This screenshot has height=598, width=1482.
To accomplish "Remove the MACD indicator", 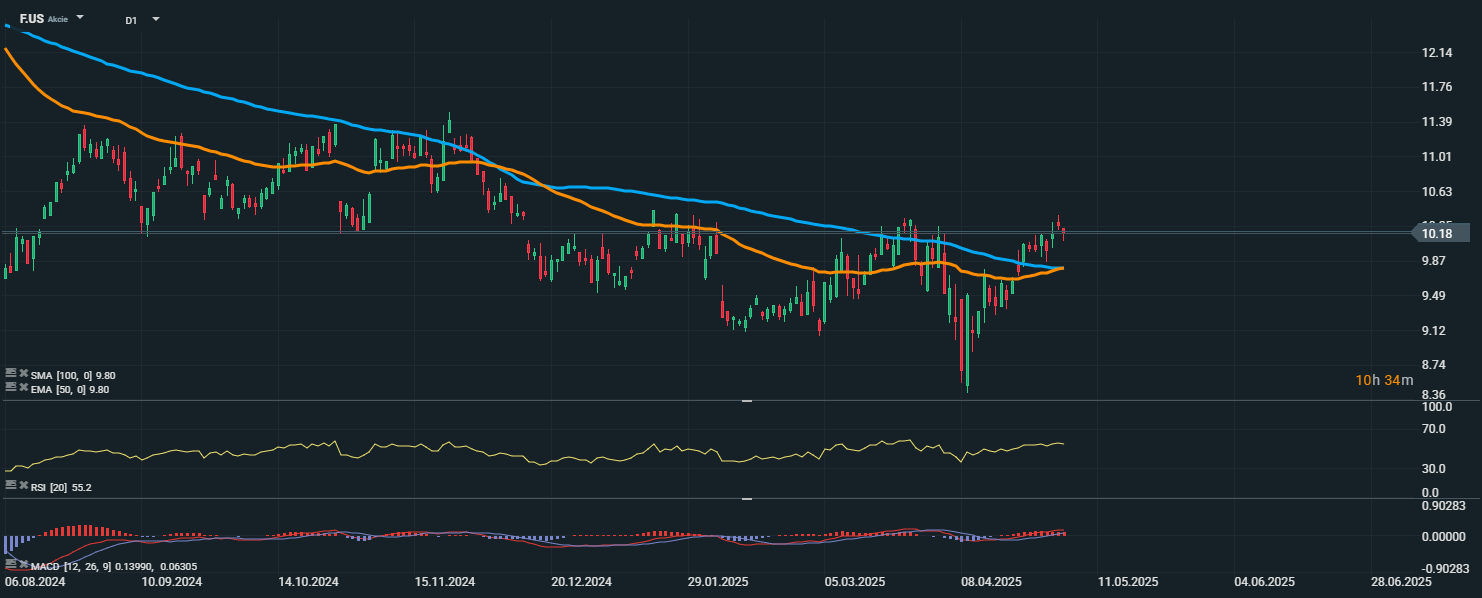I will (x=23, y=566).
